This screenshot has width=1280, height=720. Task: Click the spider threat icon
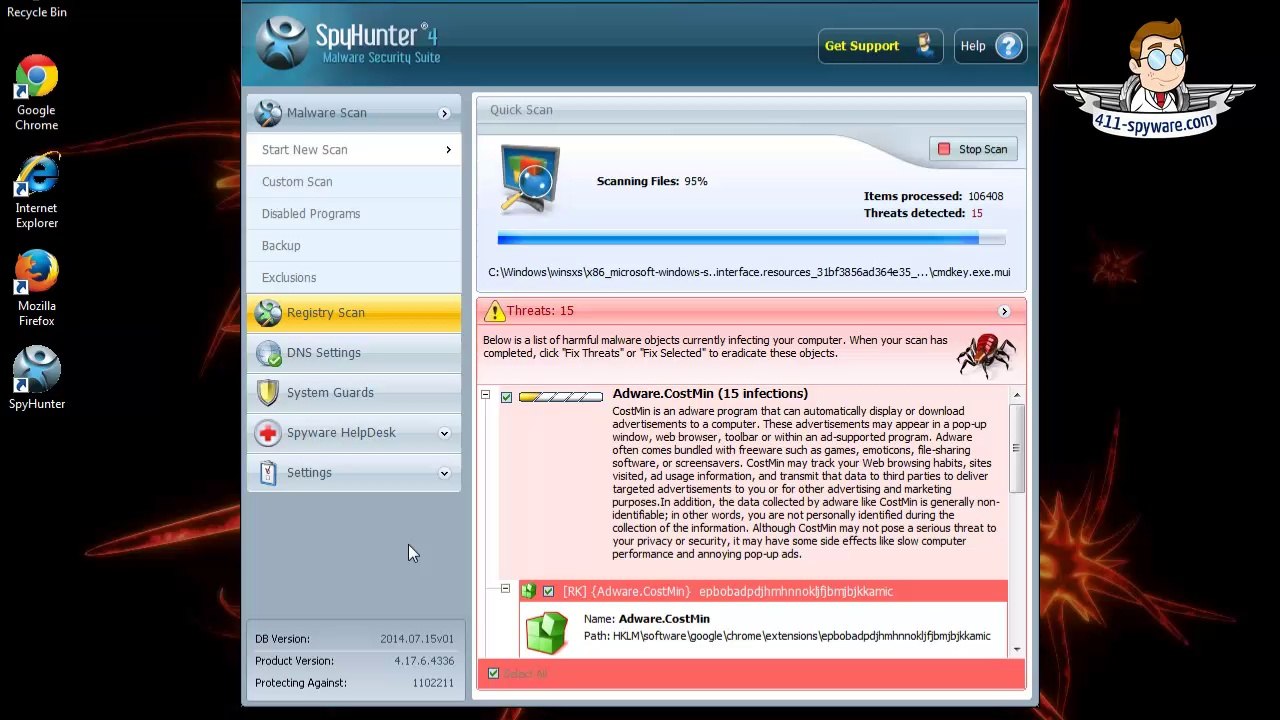985,354
